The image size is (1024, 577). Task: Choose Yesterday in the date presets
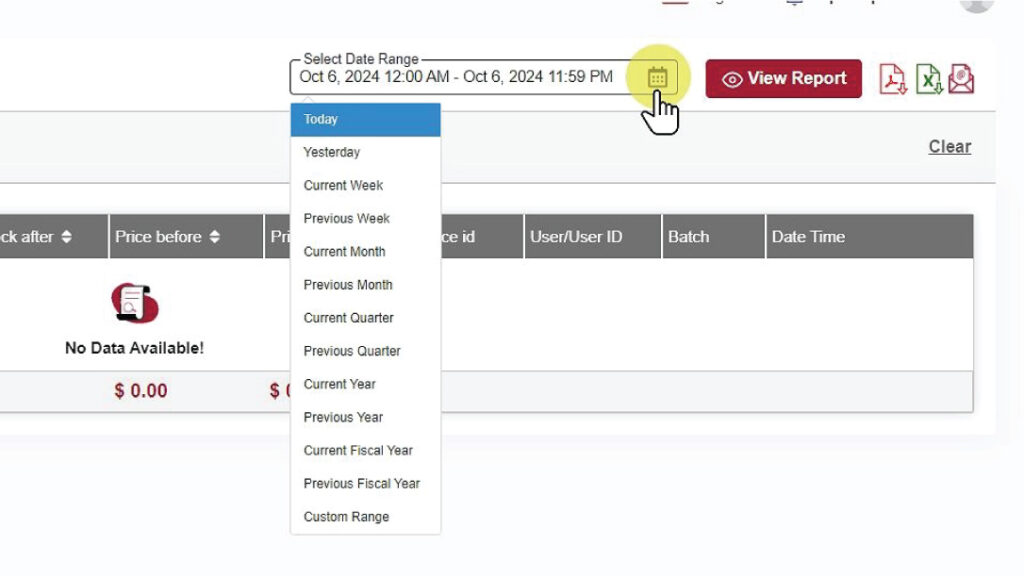[332, 153]
